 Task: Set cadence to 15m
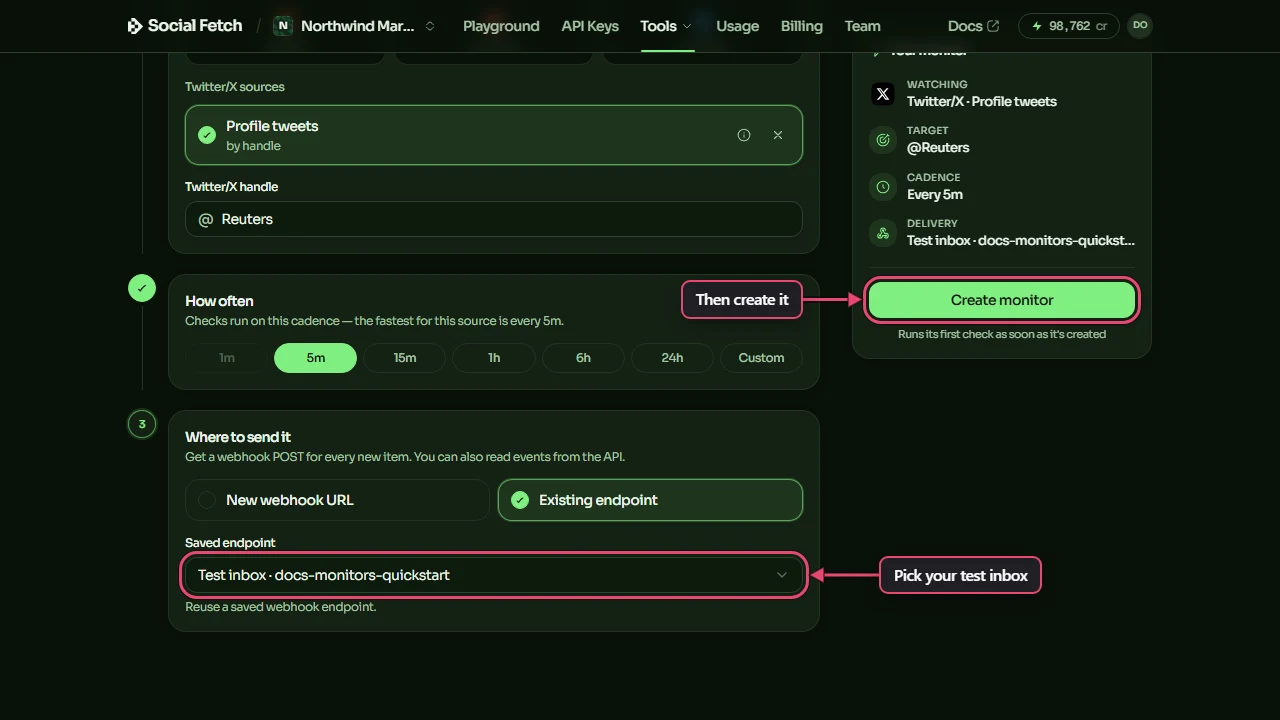pos(405,358)
